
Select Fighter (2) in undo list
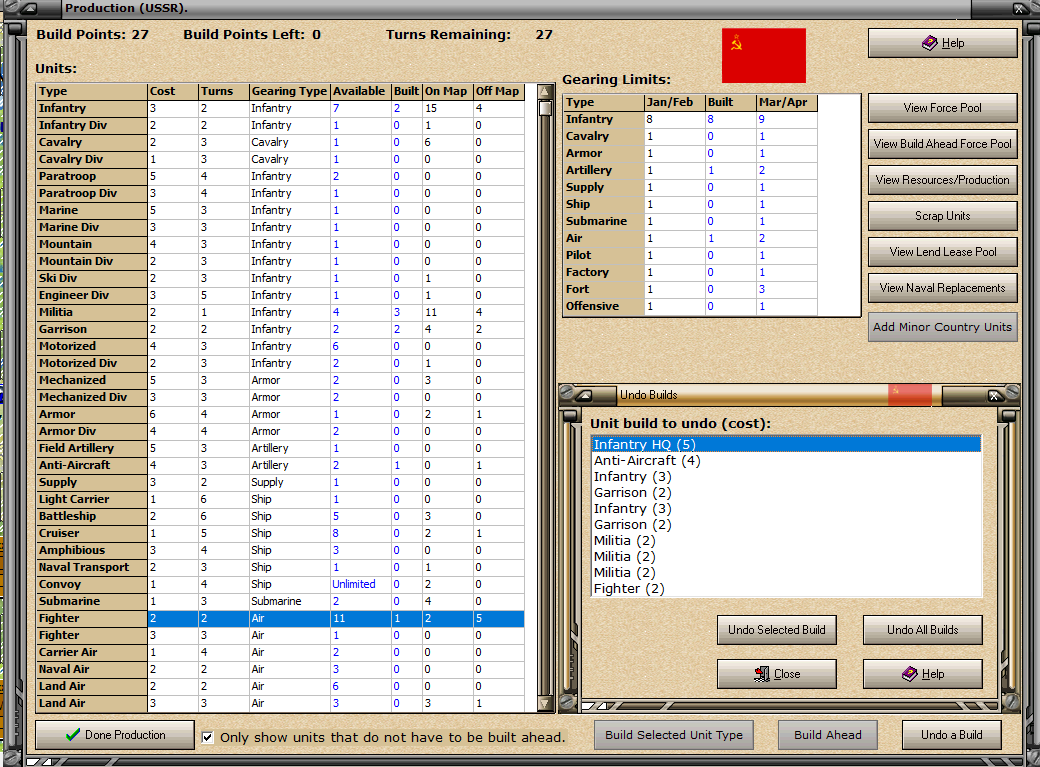[x=786, y=589]
